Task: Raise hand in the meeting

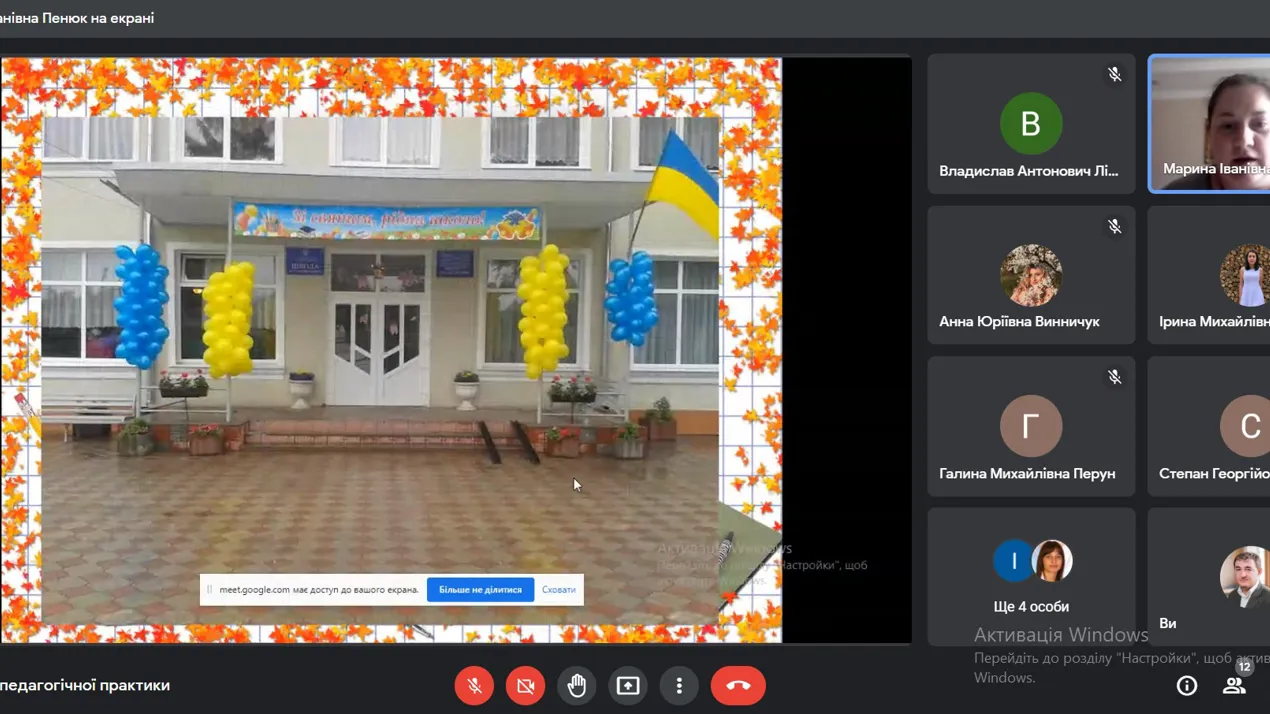Action: click(x=577, y=686)
